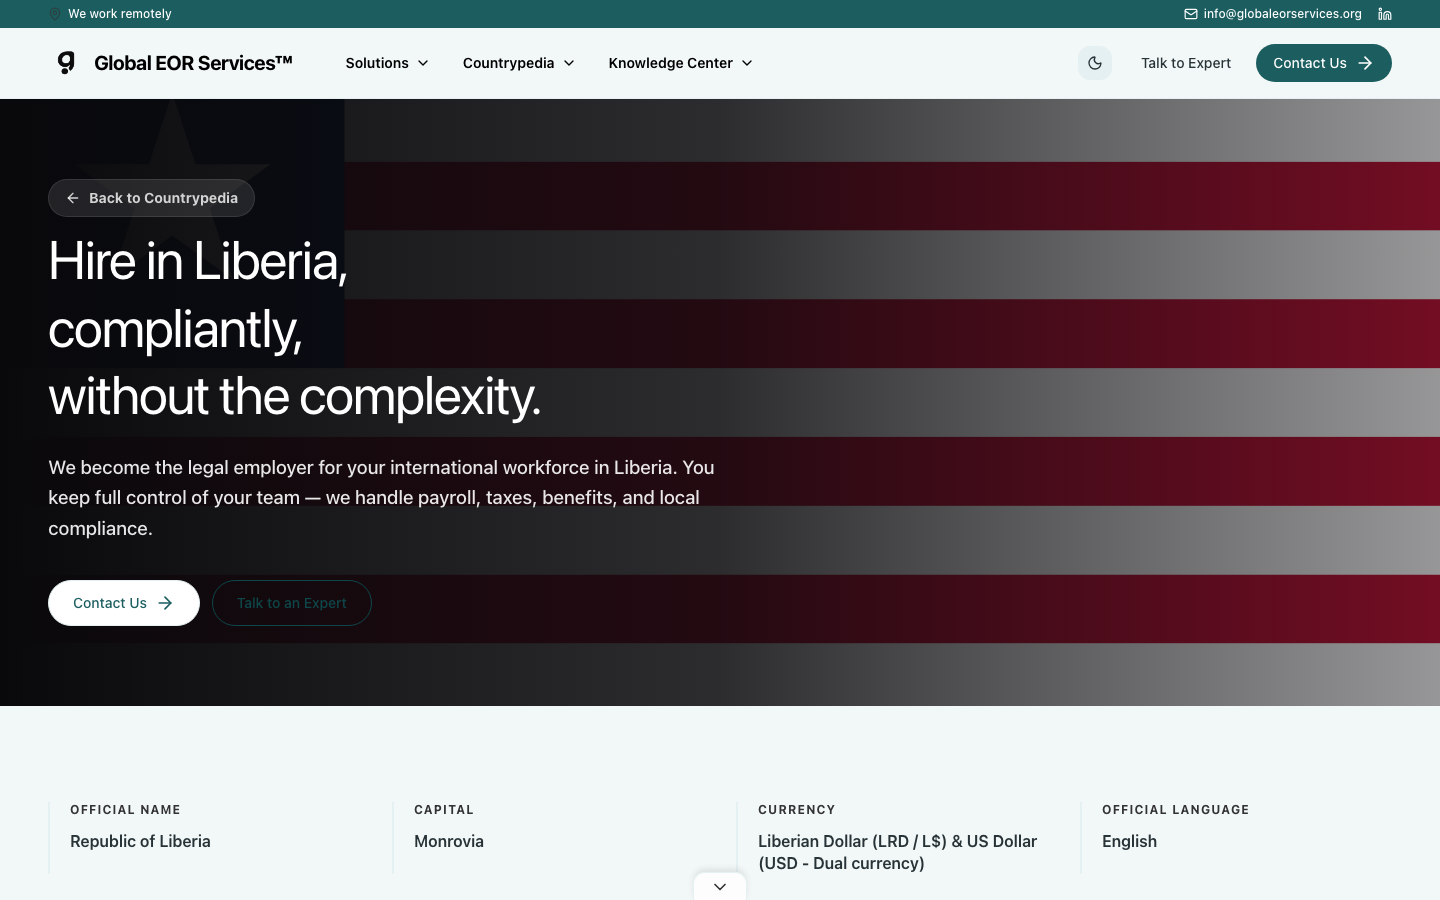Image resolution: width=1440 pixels, height=900 pixels.
Task: Click the "CURRENCY" label
Action: tap(796, 810)
